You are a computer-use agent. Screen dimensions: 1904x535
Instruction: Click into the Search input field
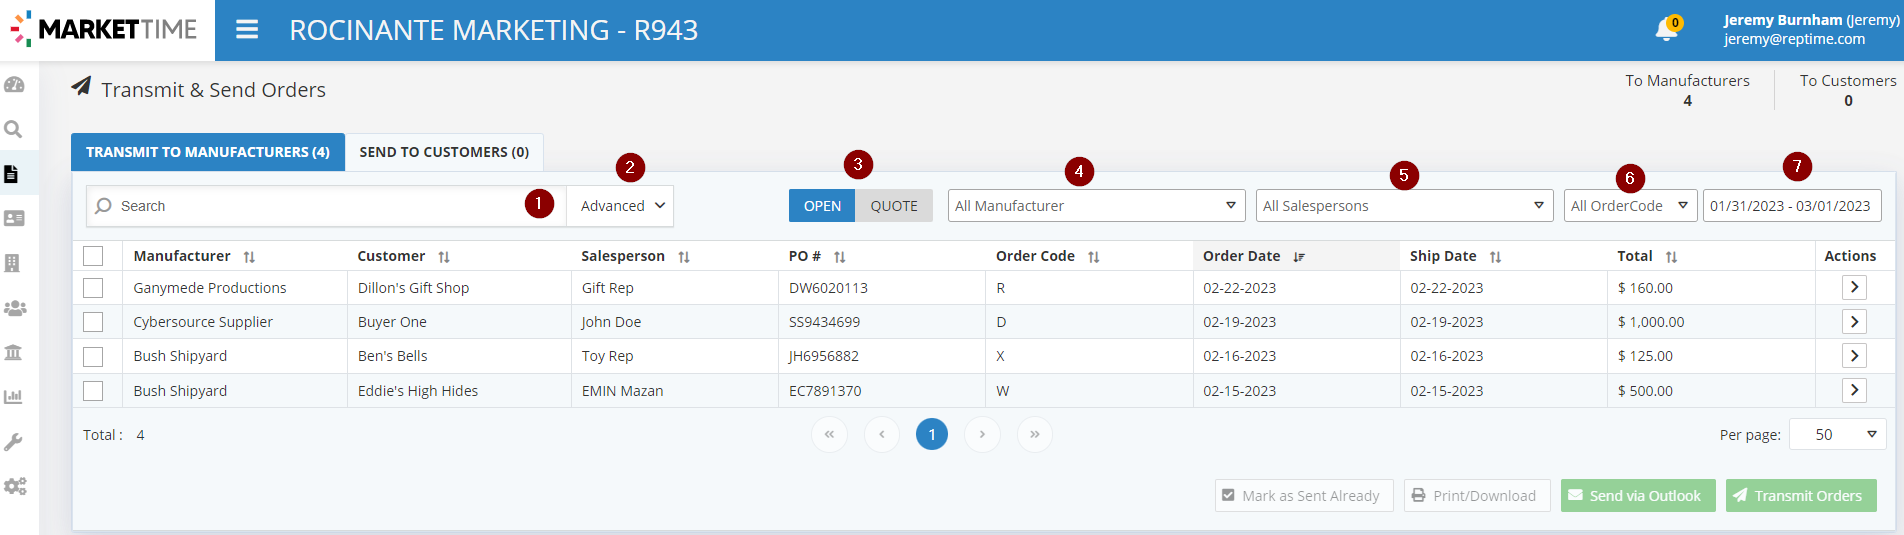point(320,206)
